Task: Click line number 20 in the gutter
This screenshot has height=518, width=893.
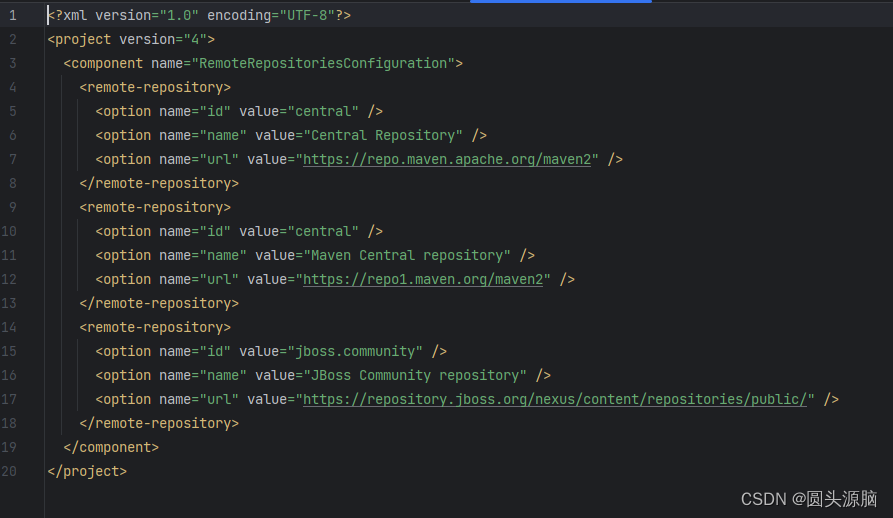Action: tap(9, 471)
